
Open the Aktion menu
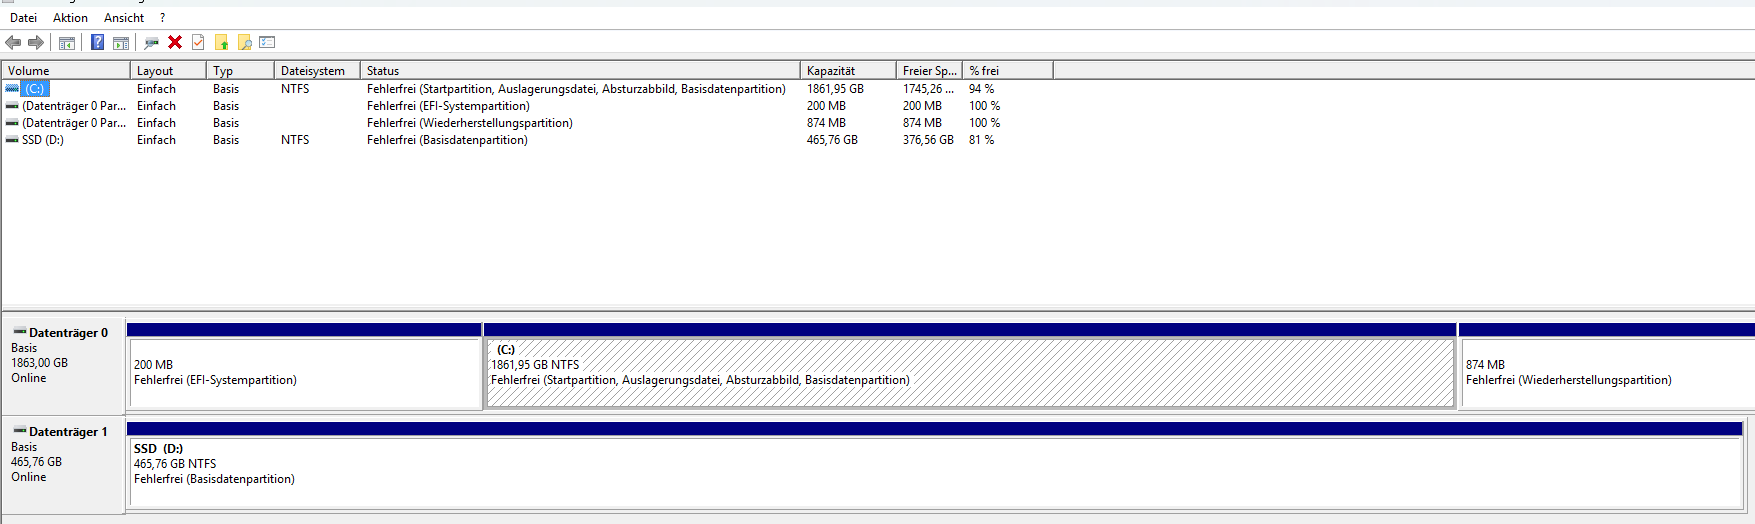70,18
